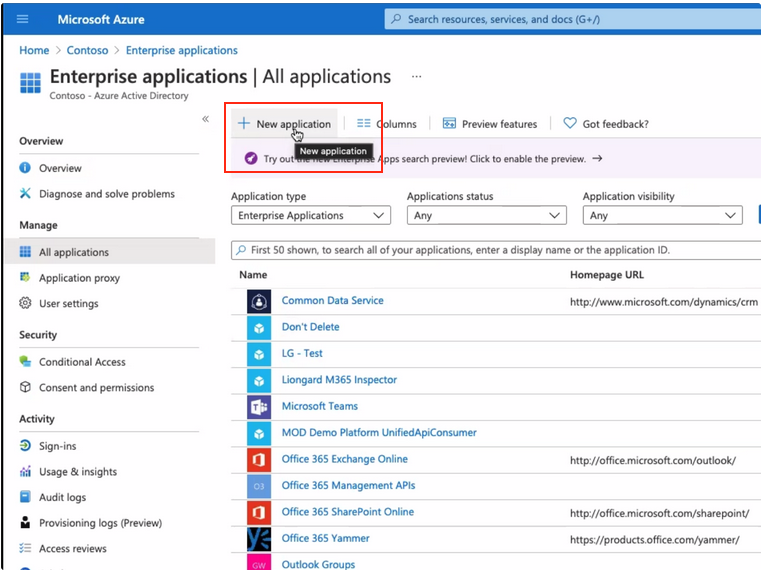
Task: Click the Provisioning logs person icon
Action: (25, 522)
